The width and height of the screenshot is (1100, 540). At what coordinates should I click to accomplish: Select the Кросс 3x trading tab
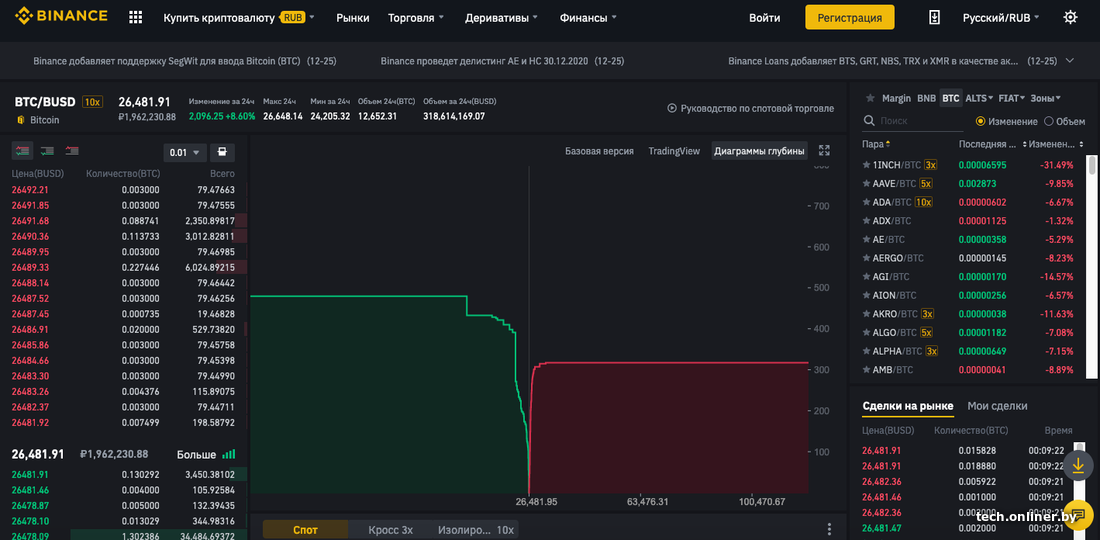(391, 529)
